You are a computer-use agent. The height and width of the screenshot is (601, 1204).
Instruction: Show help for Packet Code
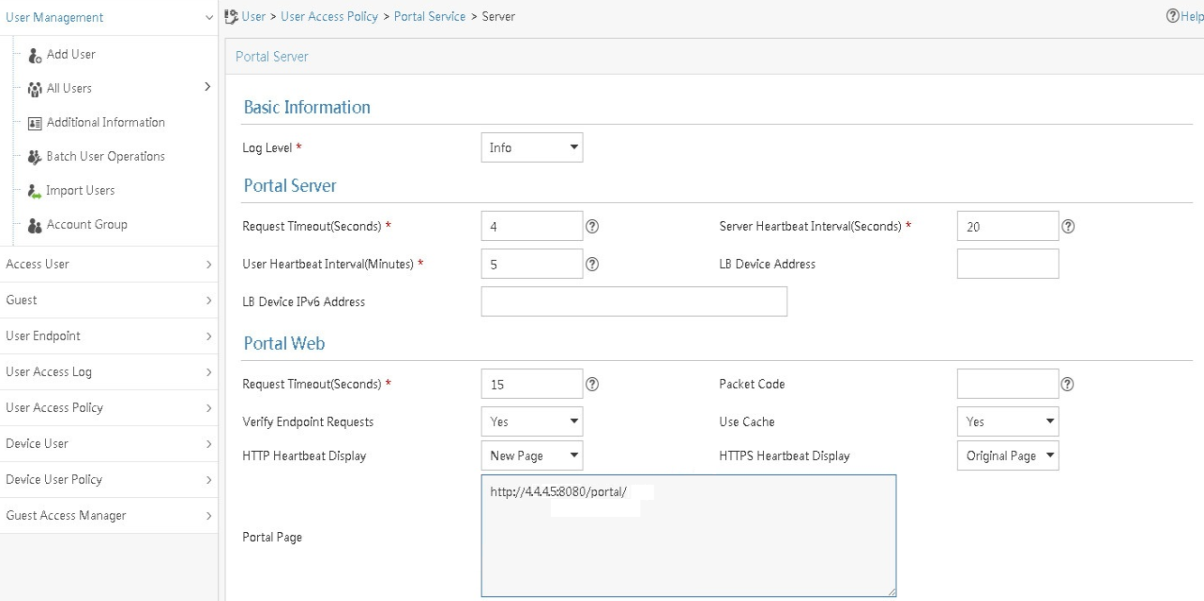1068,384
